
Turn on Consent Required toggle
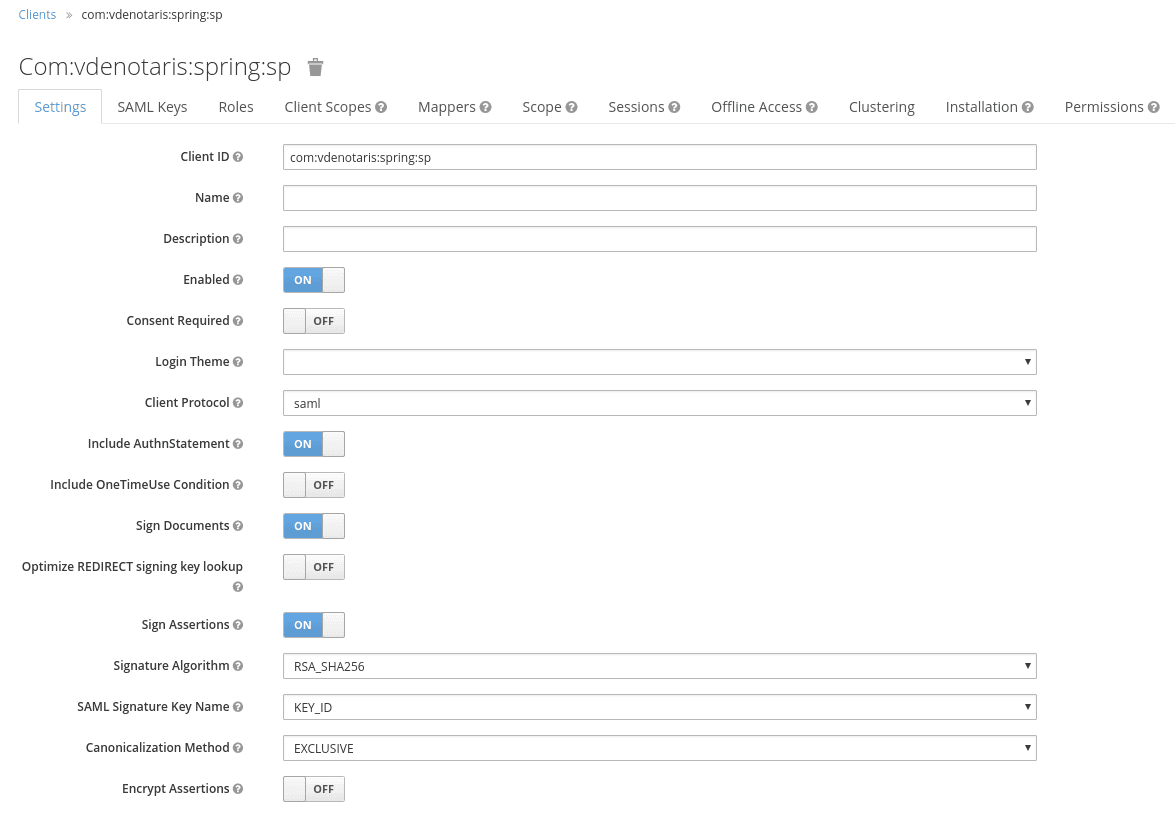(314, 321)
